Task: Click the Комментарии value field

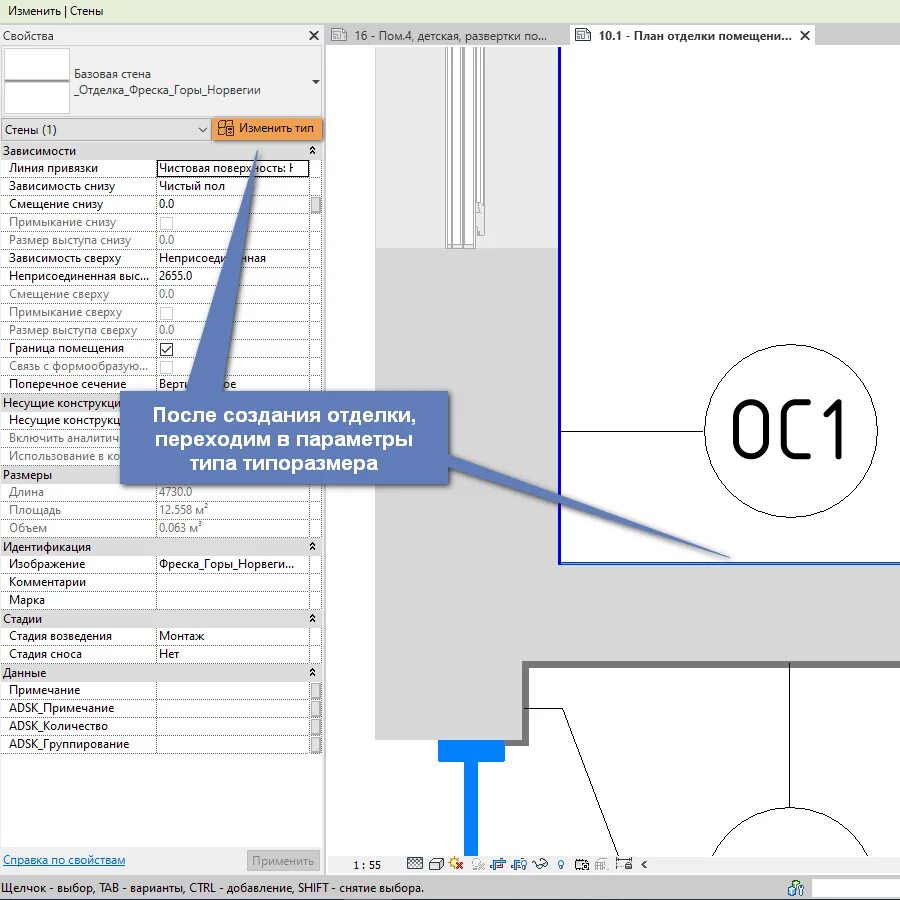Action: click(232, 582)
